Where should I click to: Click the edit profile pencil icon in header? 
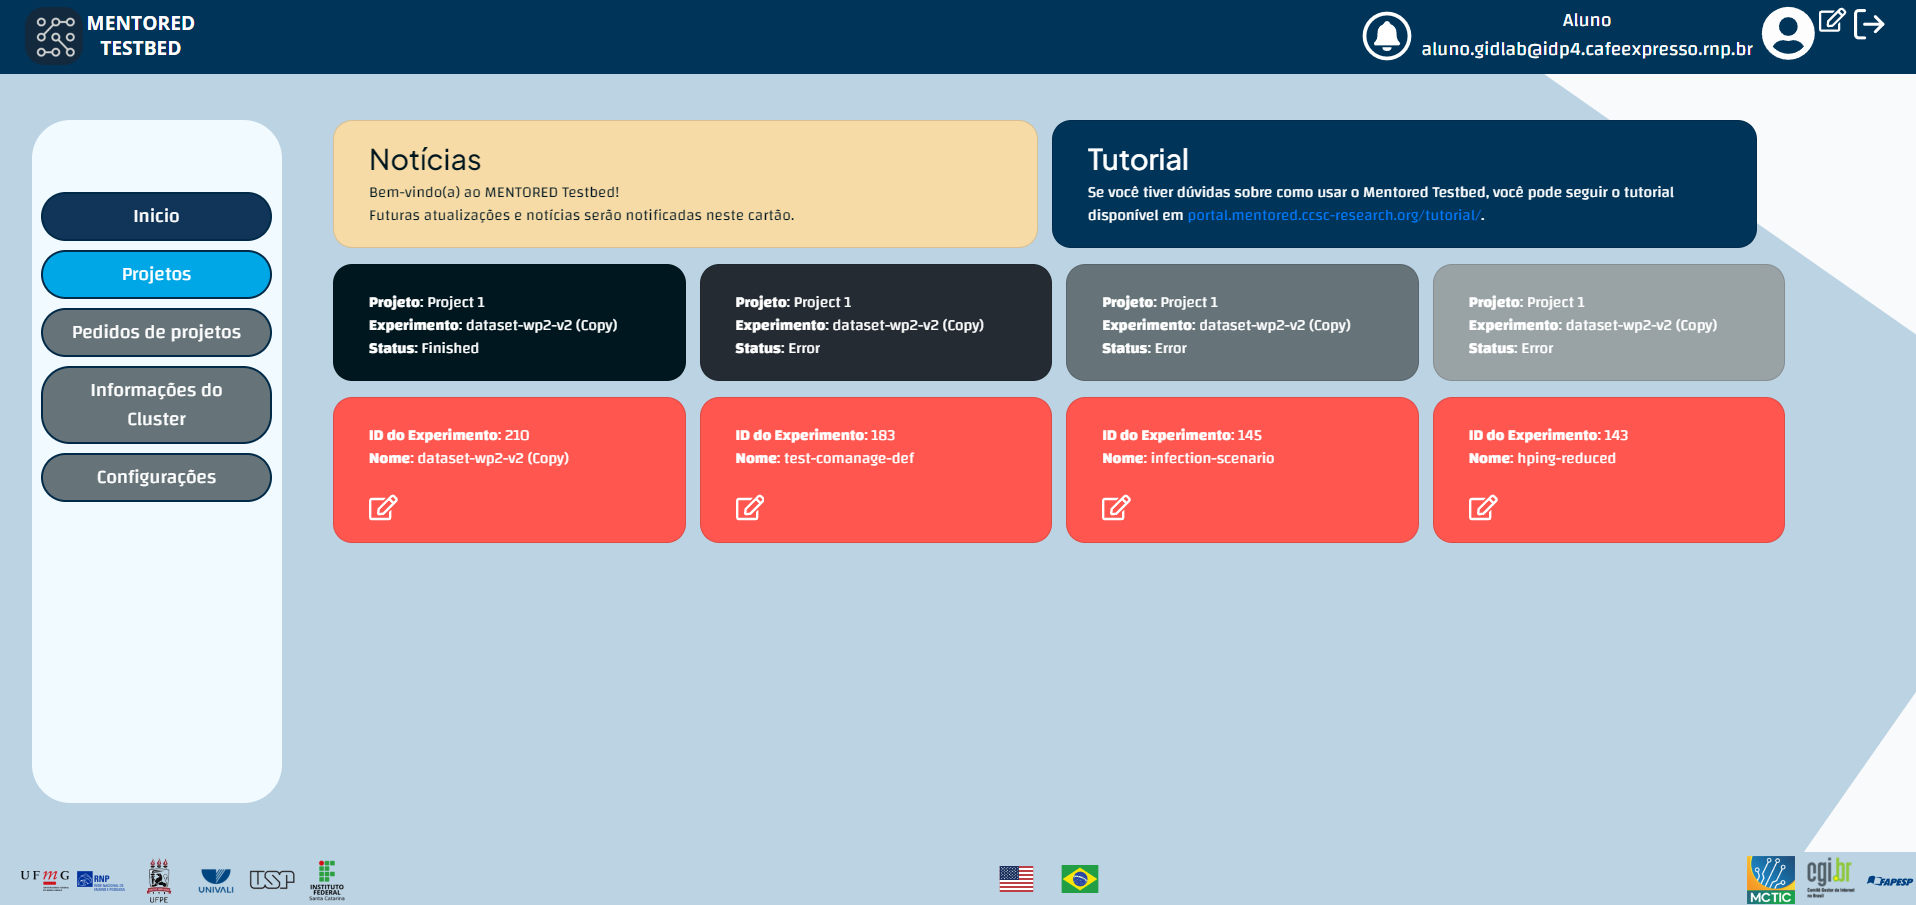click(1831, 21)
